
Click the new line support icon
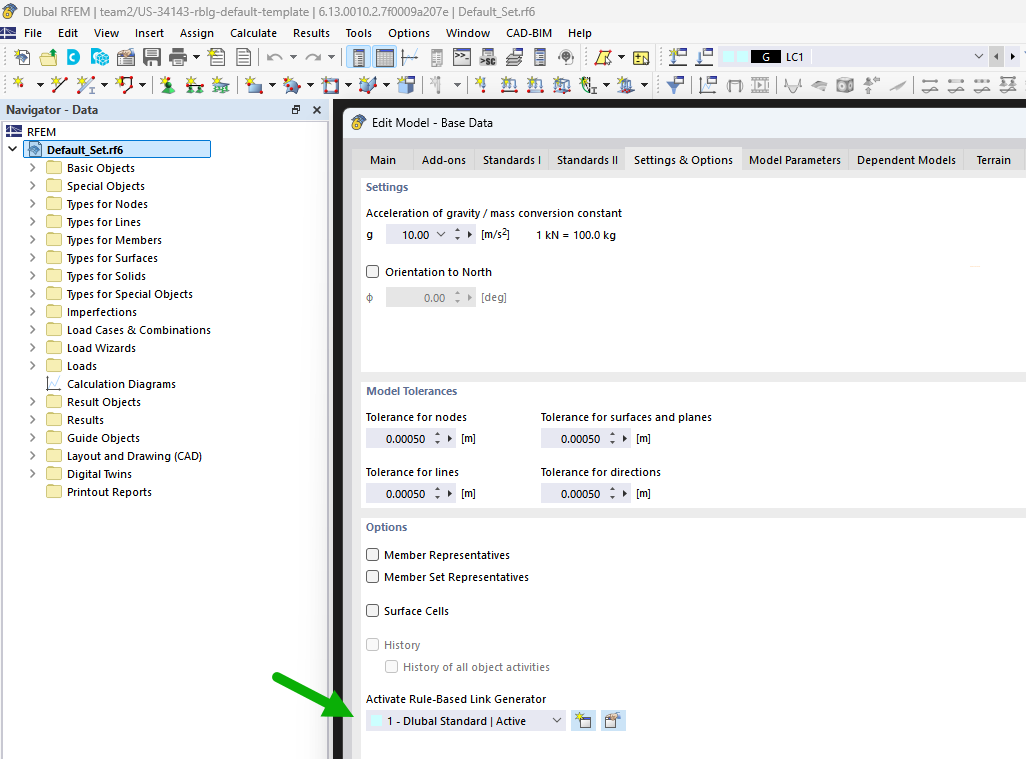[x=194, y=84]
